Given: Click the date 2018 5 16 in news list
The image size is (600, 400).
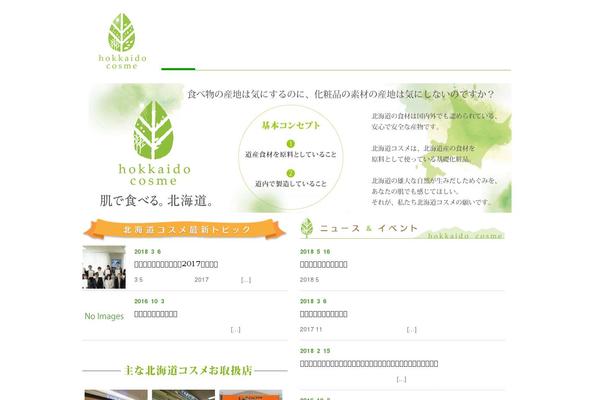Looking at the screenshot, I should click(x=315, y=251).
